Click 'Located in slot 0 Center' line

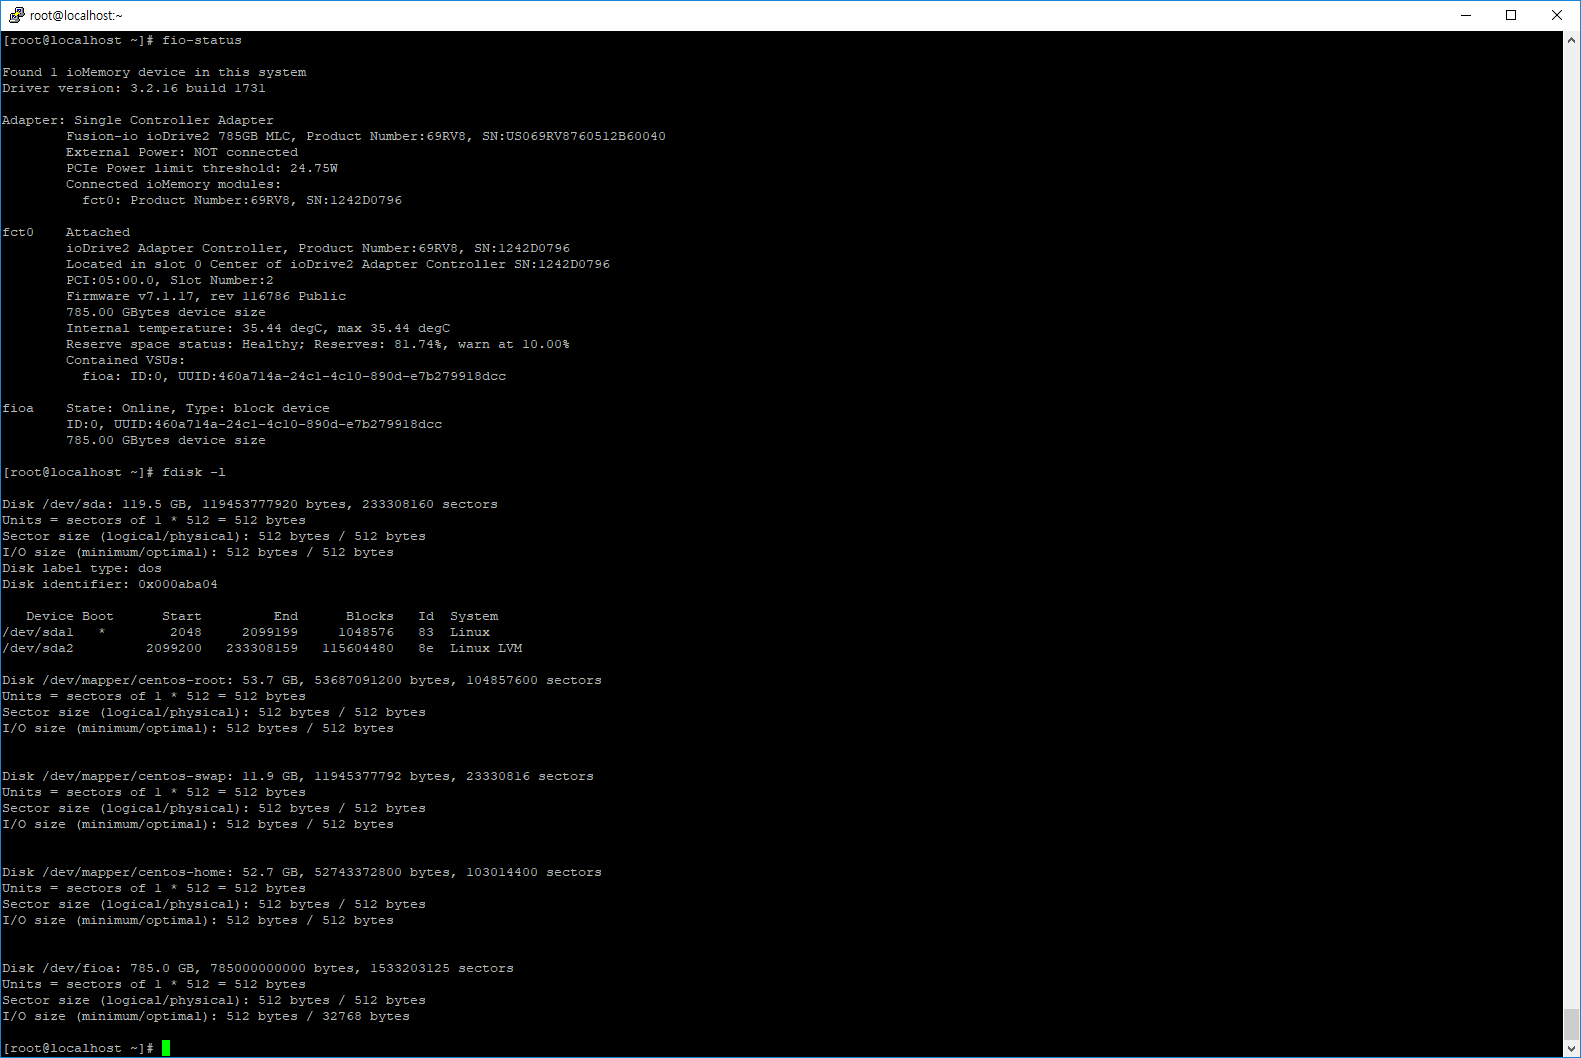pyautogui.click(x=338, y=264)
